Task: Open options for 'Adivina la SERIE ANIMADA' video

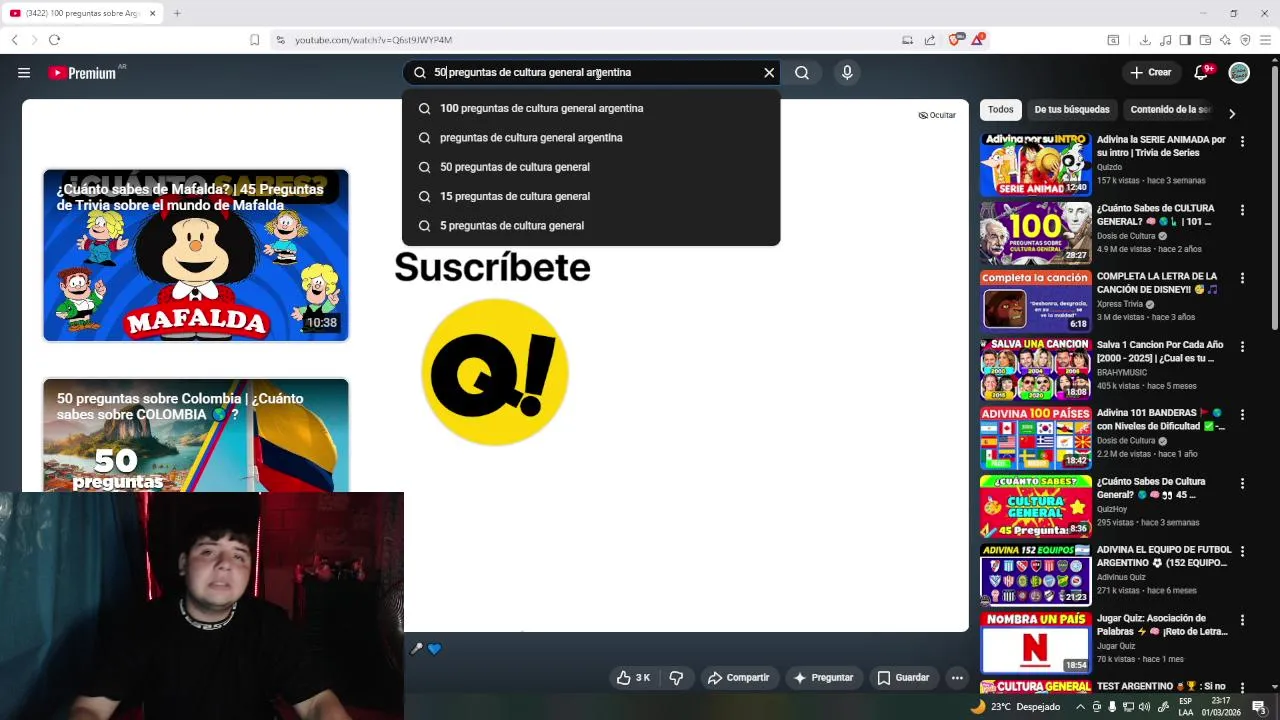Action: pos(1242,142)
